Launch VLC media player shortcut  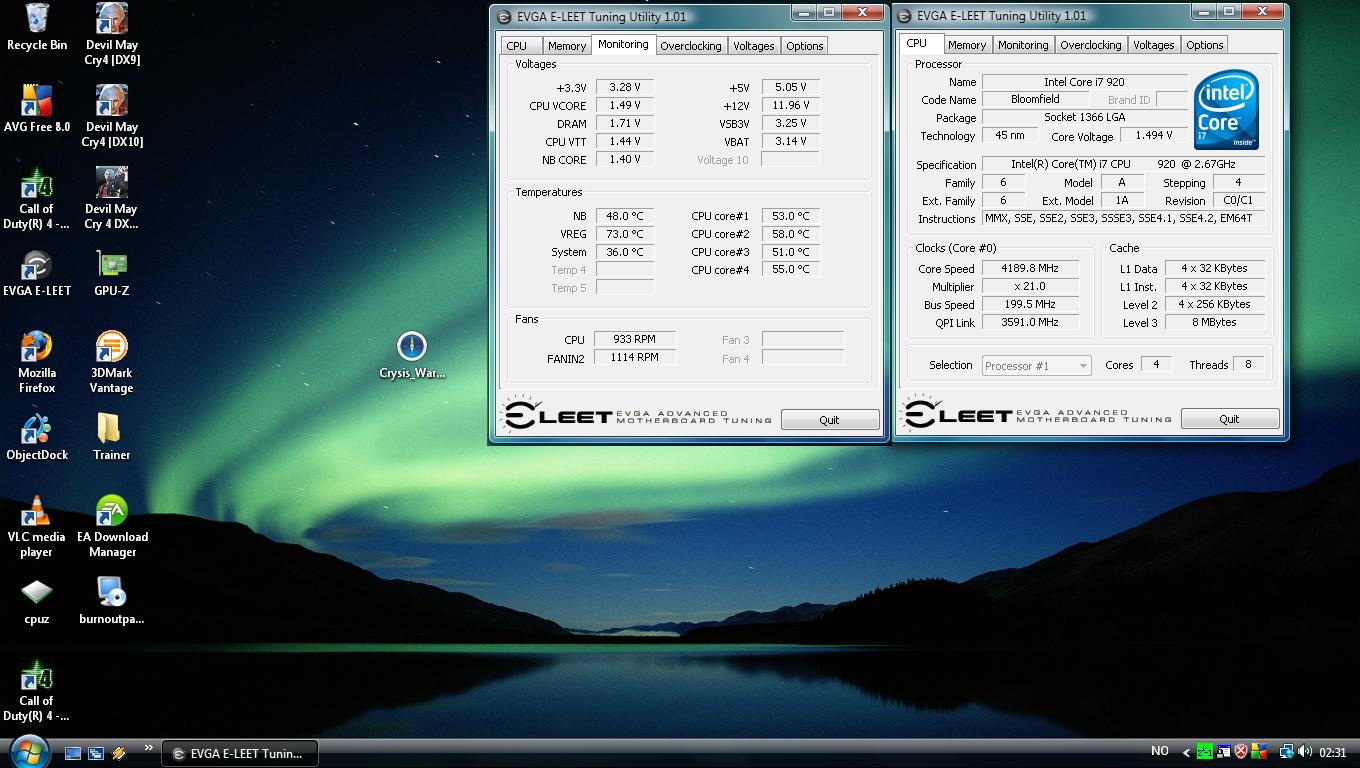(37, 526)
